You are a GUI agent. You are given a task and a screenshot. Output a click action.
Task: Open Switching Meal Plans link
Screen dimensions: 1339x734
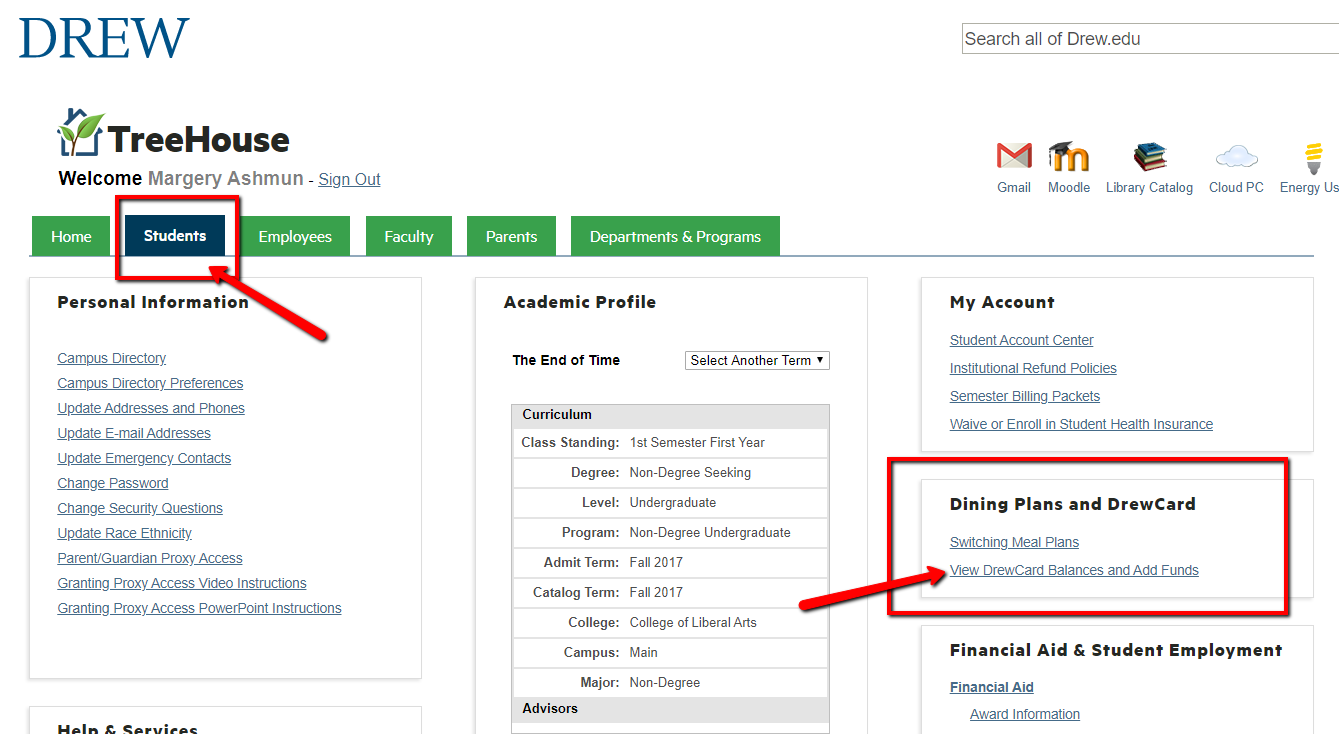tap(1014, 542)
